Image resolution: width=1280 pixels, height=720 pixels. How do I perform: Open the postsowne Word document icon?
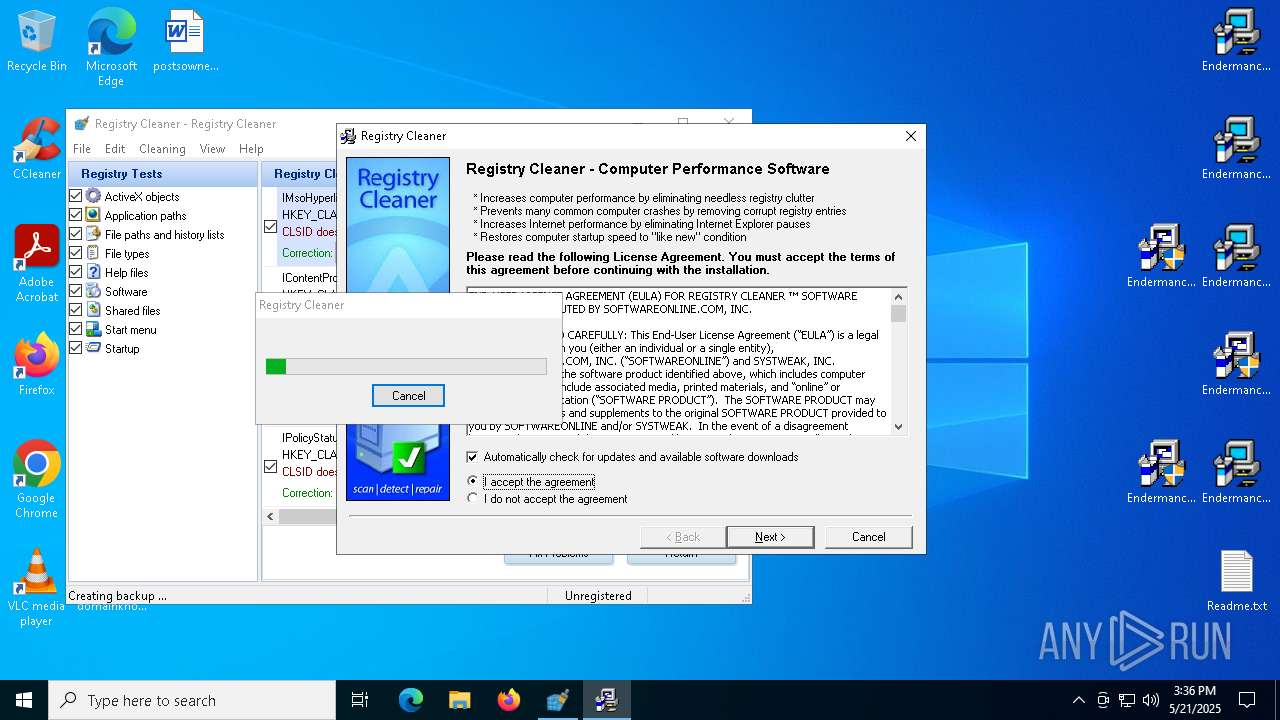[185, 41]
